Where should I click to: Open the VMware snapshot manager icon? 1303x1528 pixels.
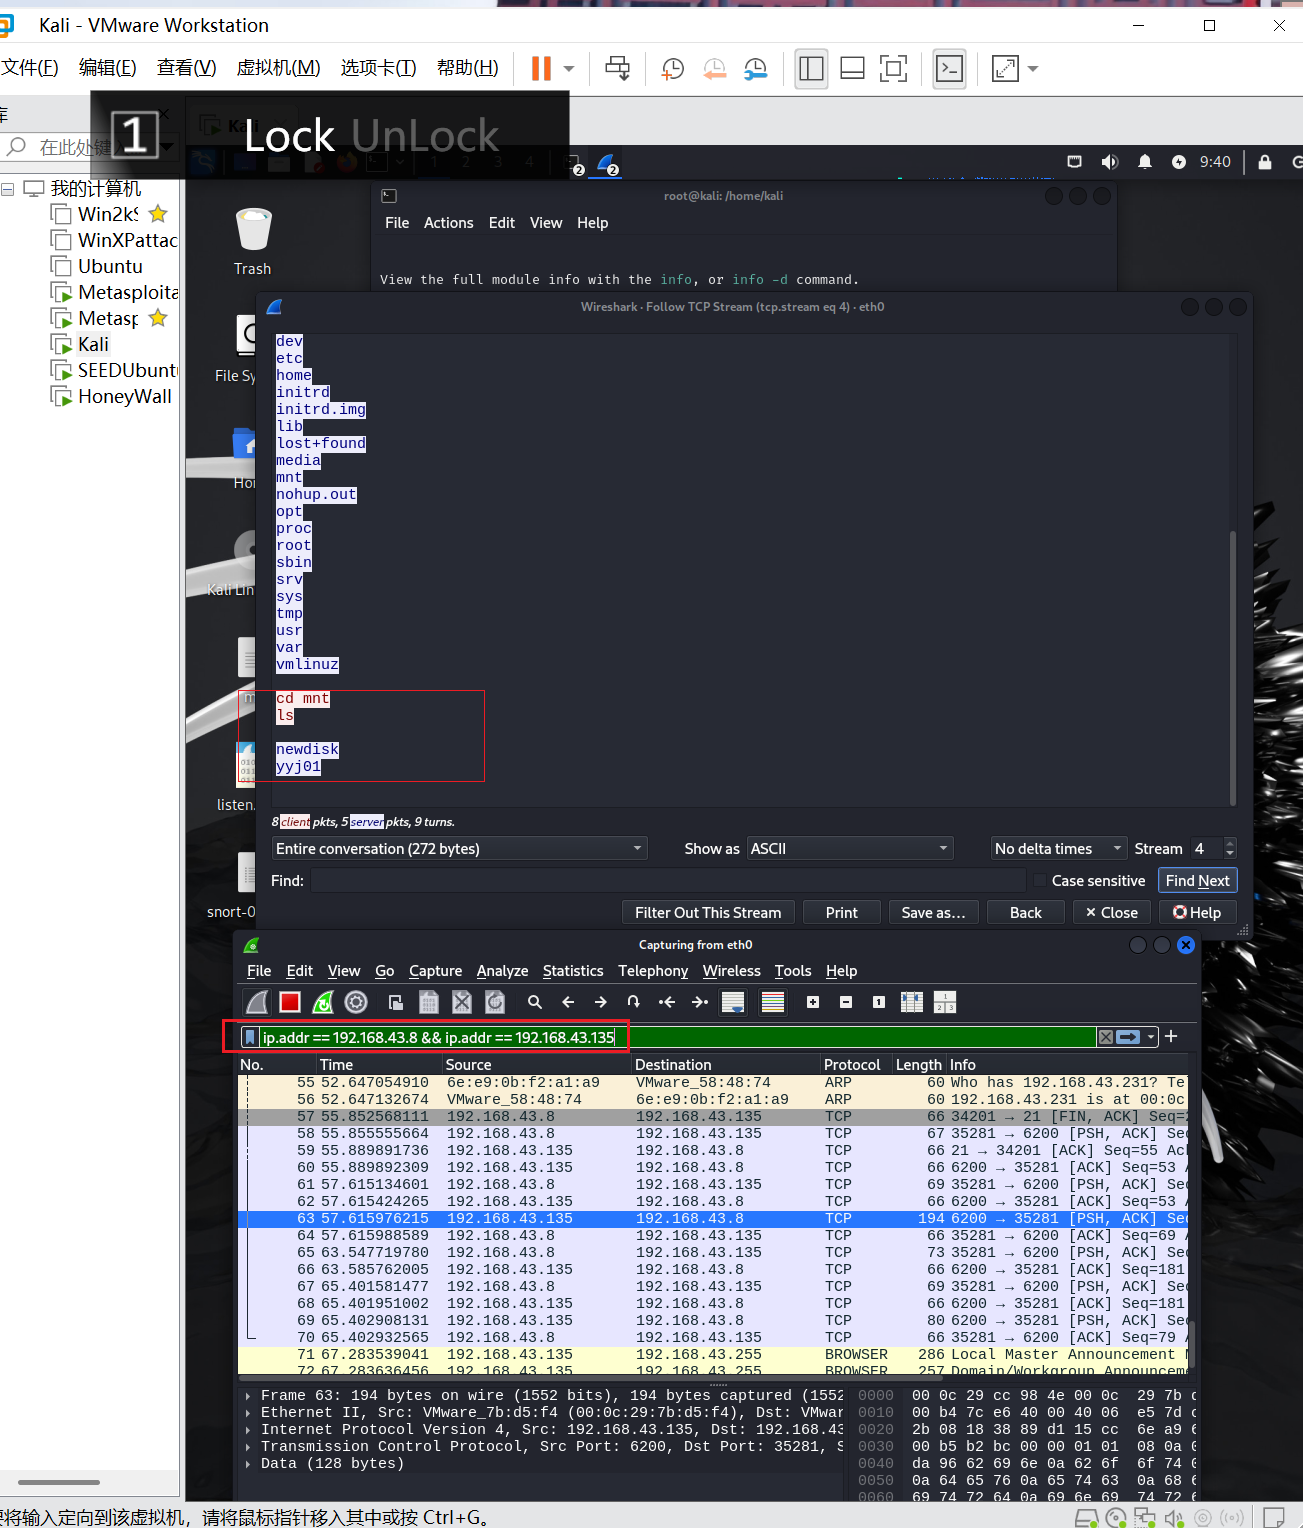[x=756, y=69]
